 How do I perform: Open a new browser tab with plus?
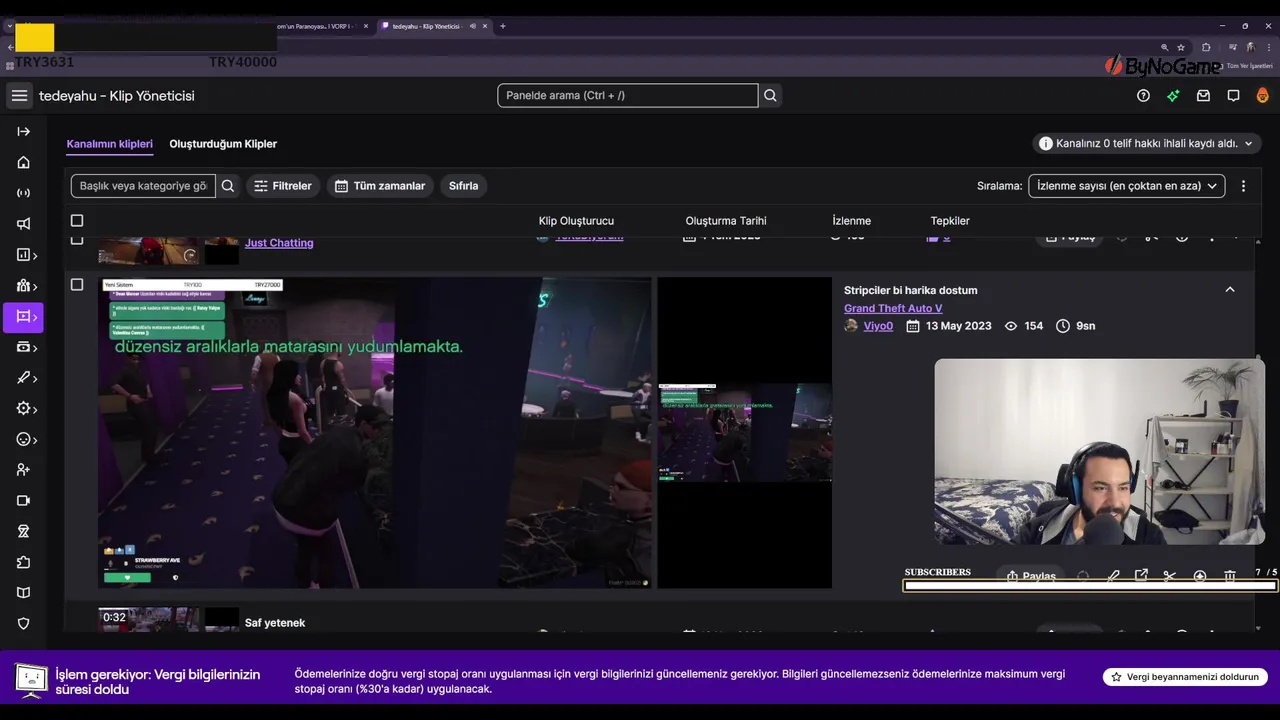502,26
